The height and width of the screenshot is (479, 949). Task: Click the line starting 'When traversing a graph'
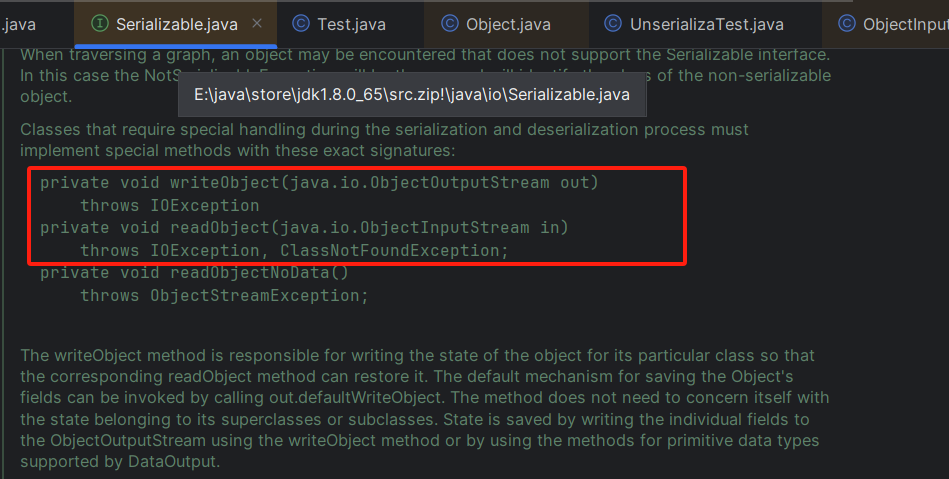coord(425,55)
